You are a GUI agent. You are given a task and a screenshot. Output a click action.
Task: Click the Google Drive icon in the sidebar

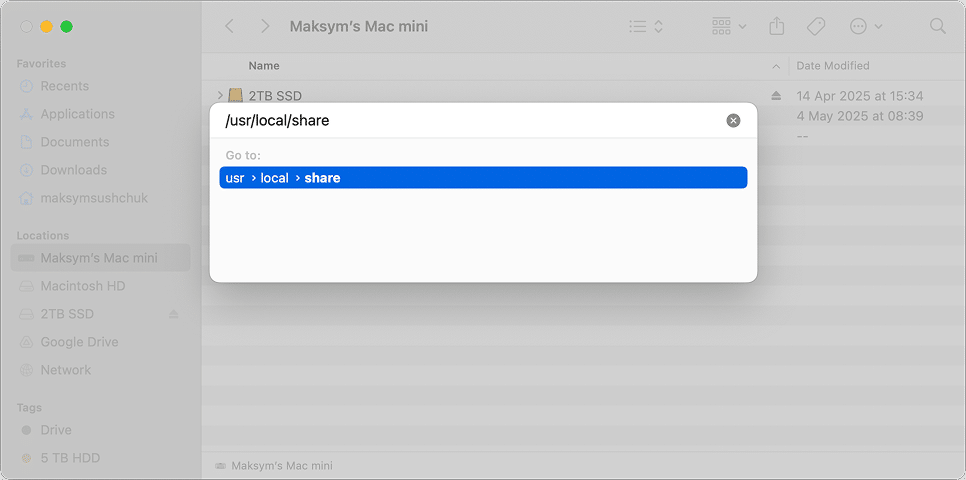click(26, 342)
